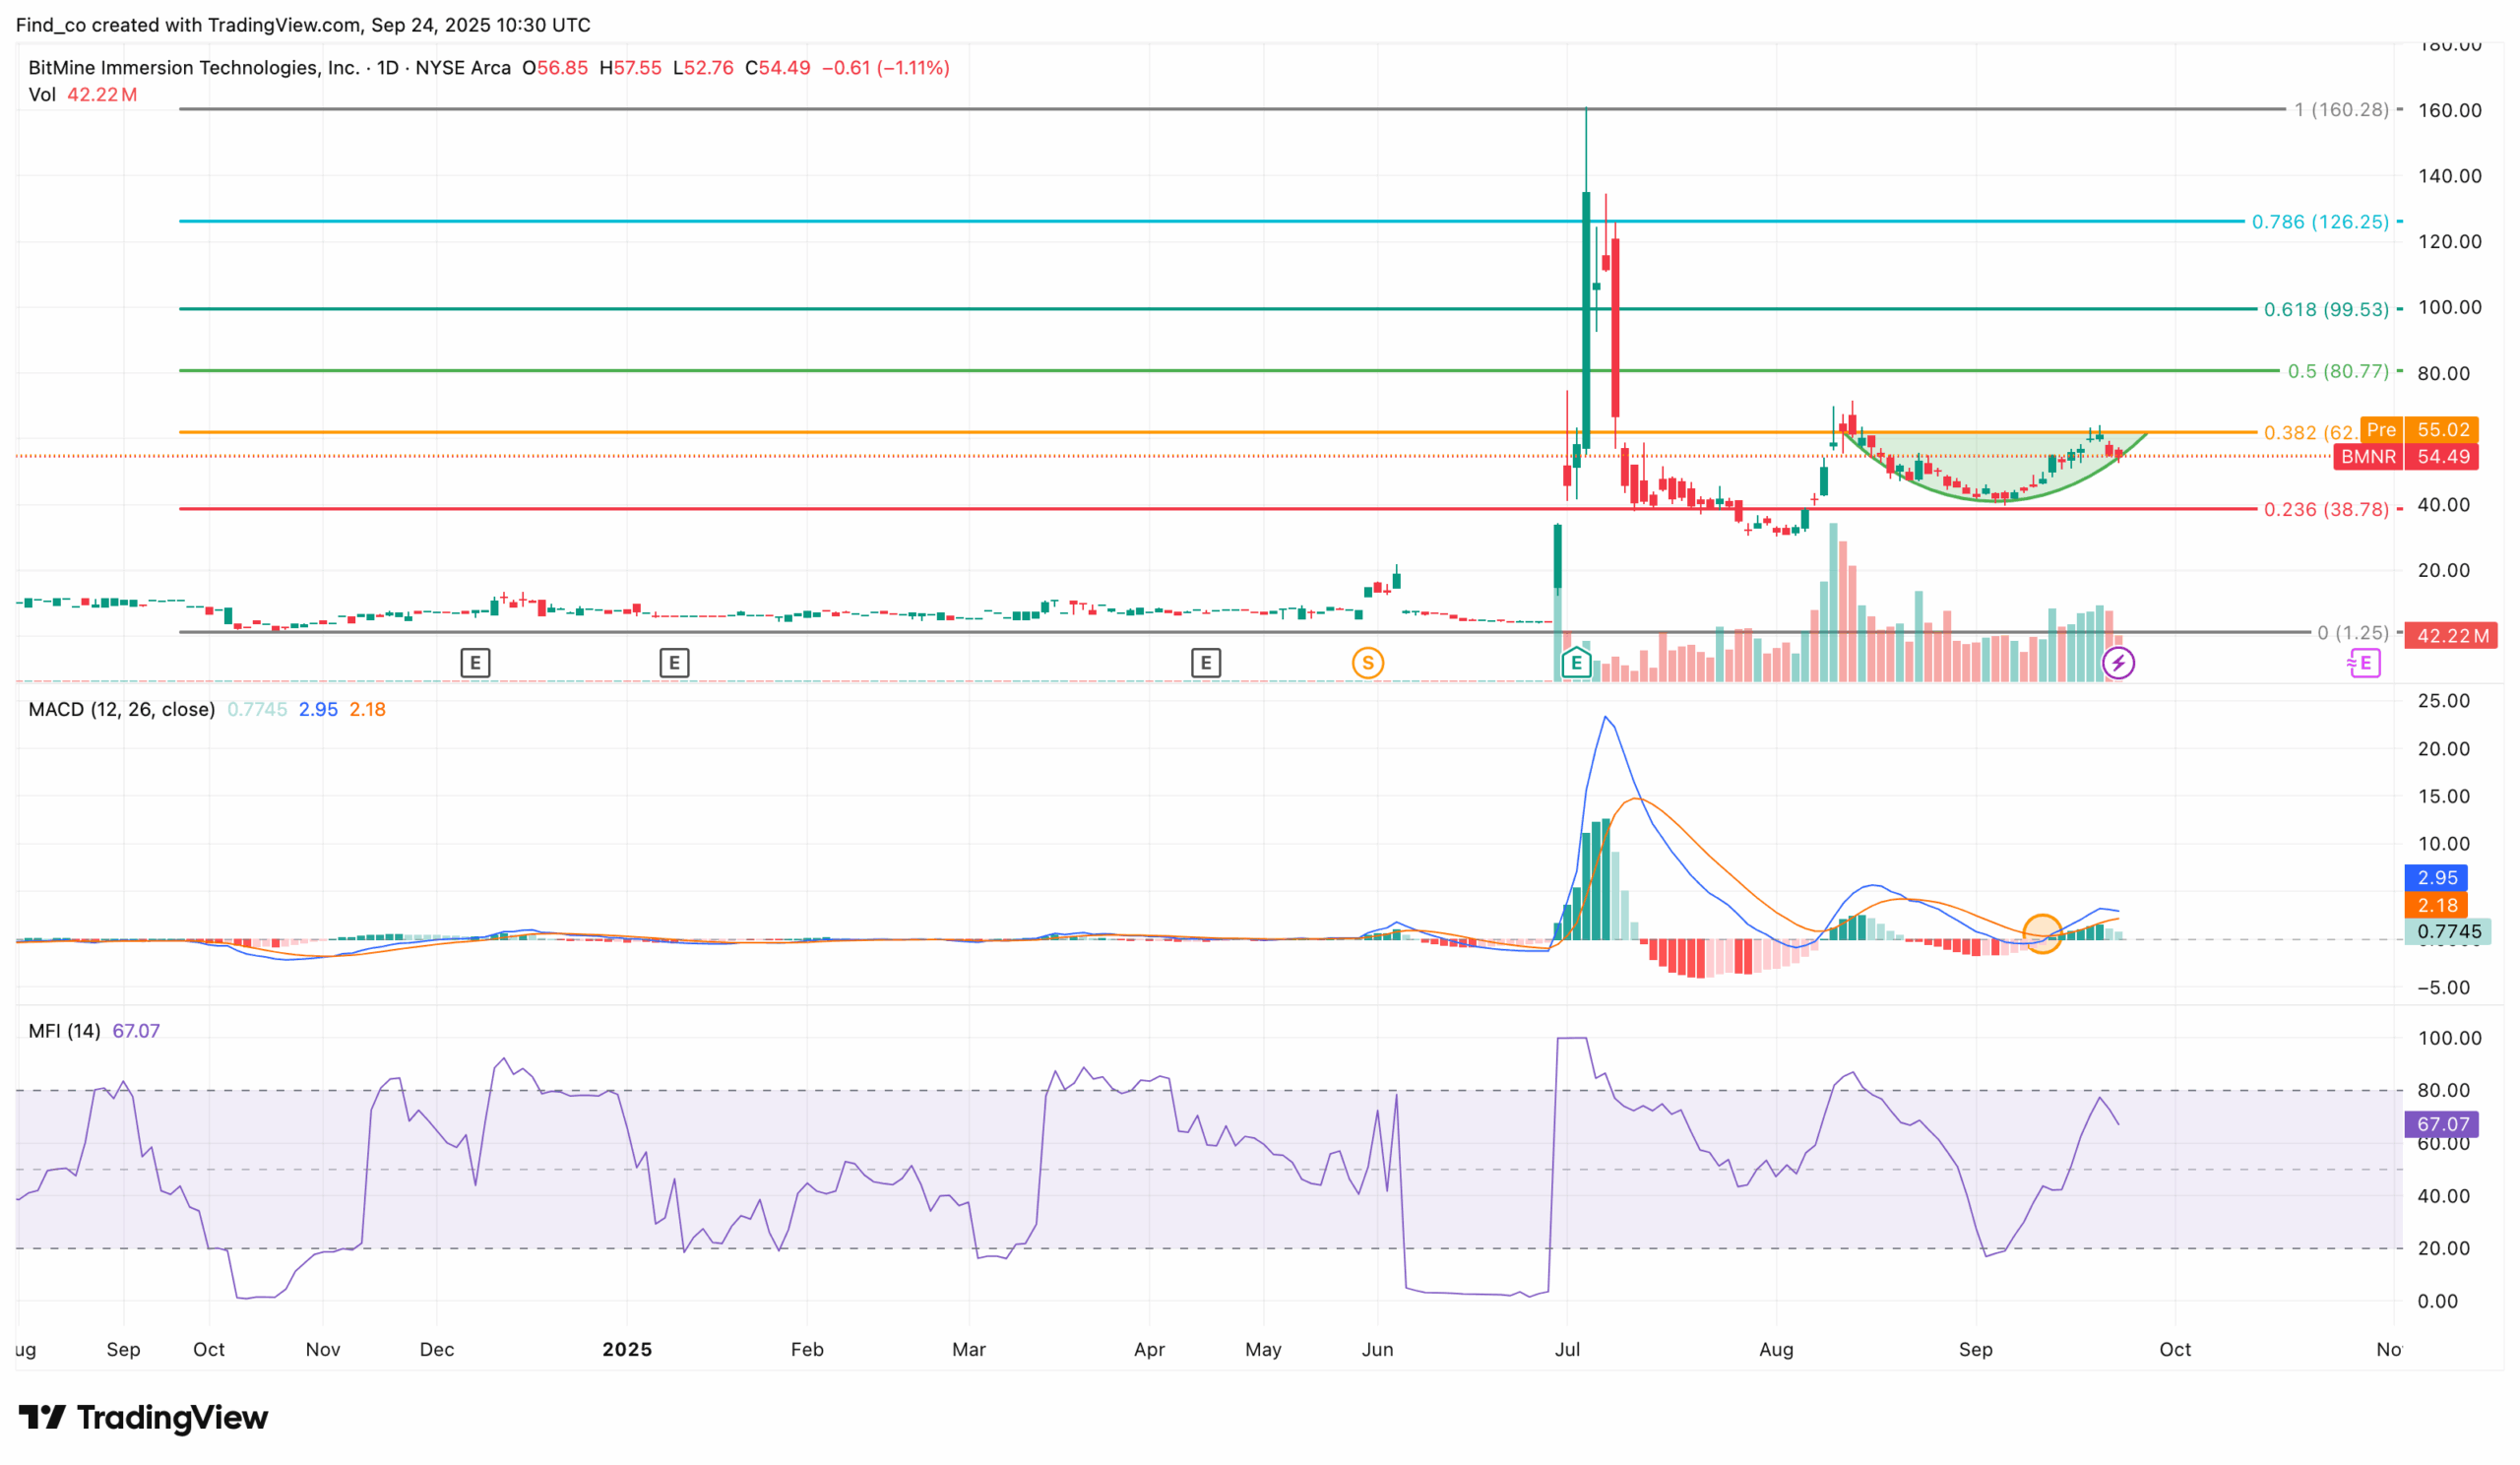The image size is (2520, 1465).
Task: Select the 0.5 (80.77) Fibonacci label
Action: pyautogui.click(x=2338, y=371)
